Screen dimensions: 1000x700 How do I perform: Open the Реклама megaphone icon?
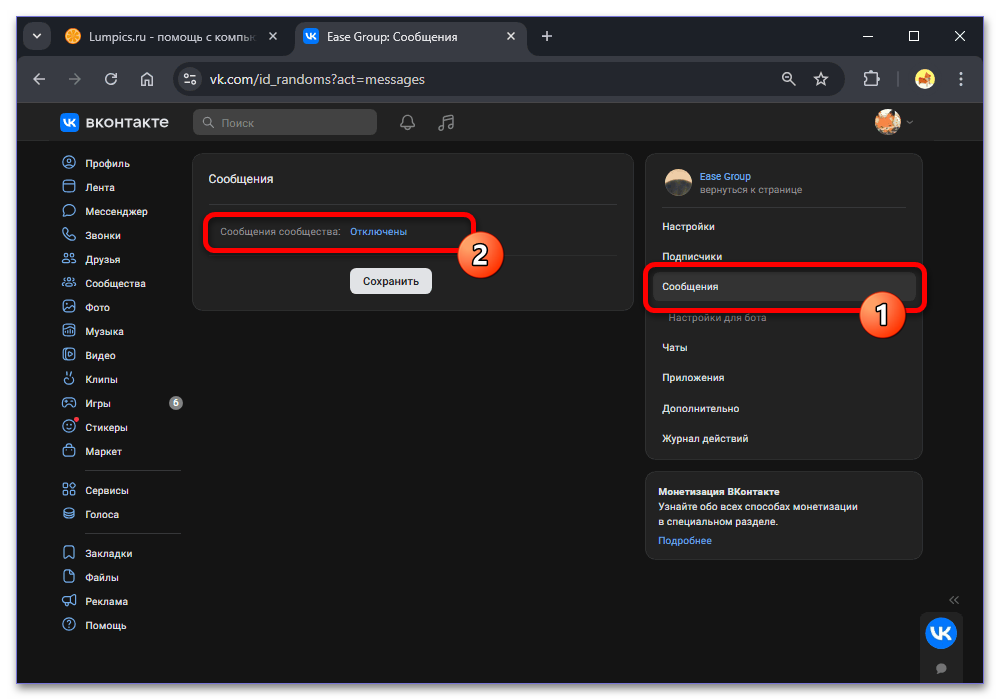pos(69,601)
